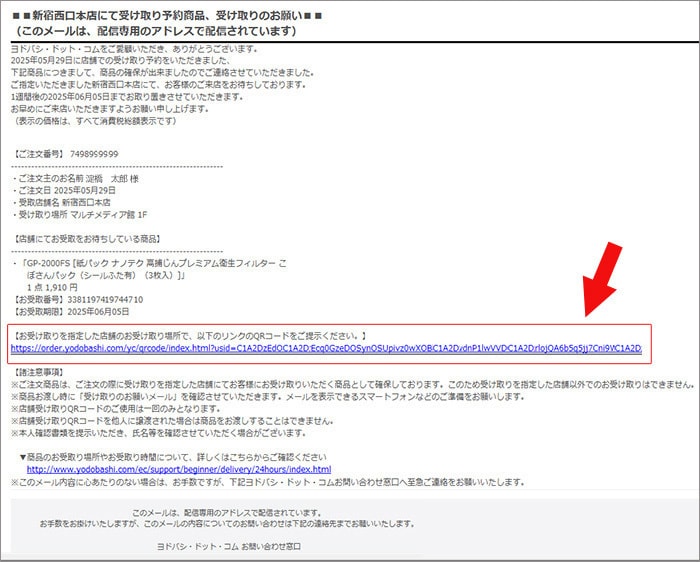Image resolution: width=700 pixels, height=562 pixels.
Task: Select the お受取番号 338119741974710 line
Action: [78, 300]
